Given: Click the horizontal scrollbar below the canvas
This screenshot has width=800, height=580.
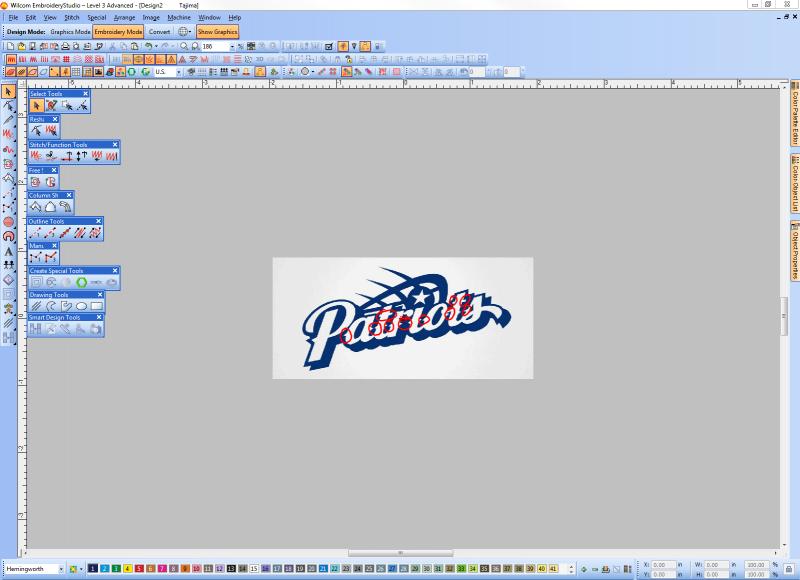Looking at the screenshot, I should [401, 553].
